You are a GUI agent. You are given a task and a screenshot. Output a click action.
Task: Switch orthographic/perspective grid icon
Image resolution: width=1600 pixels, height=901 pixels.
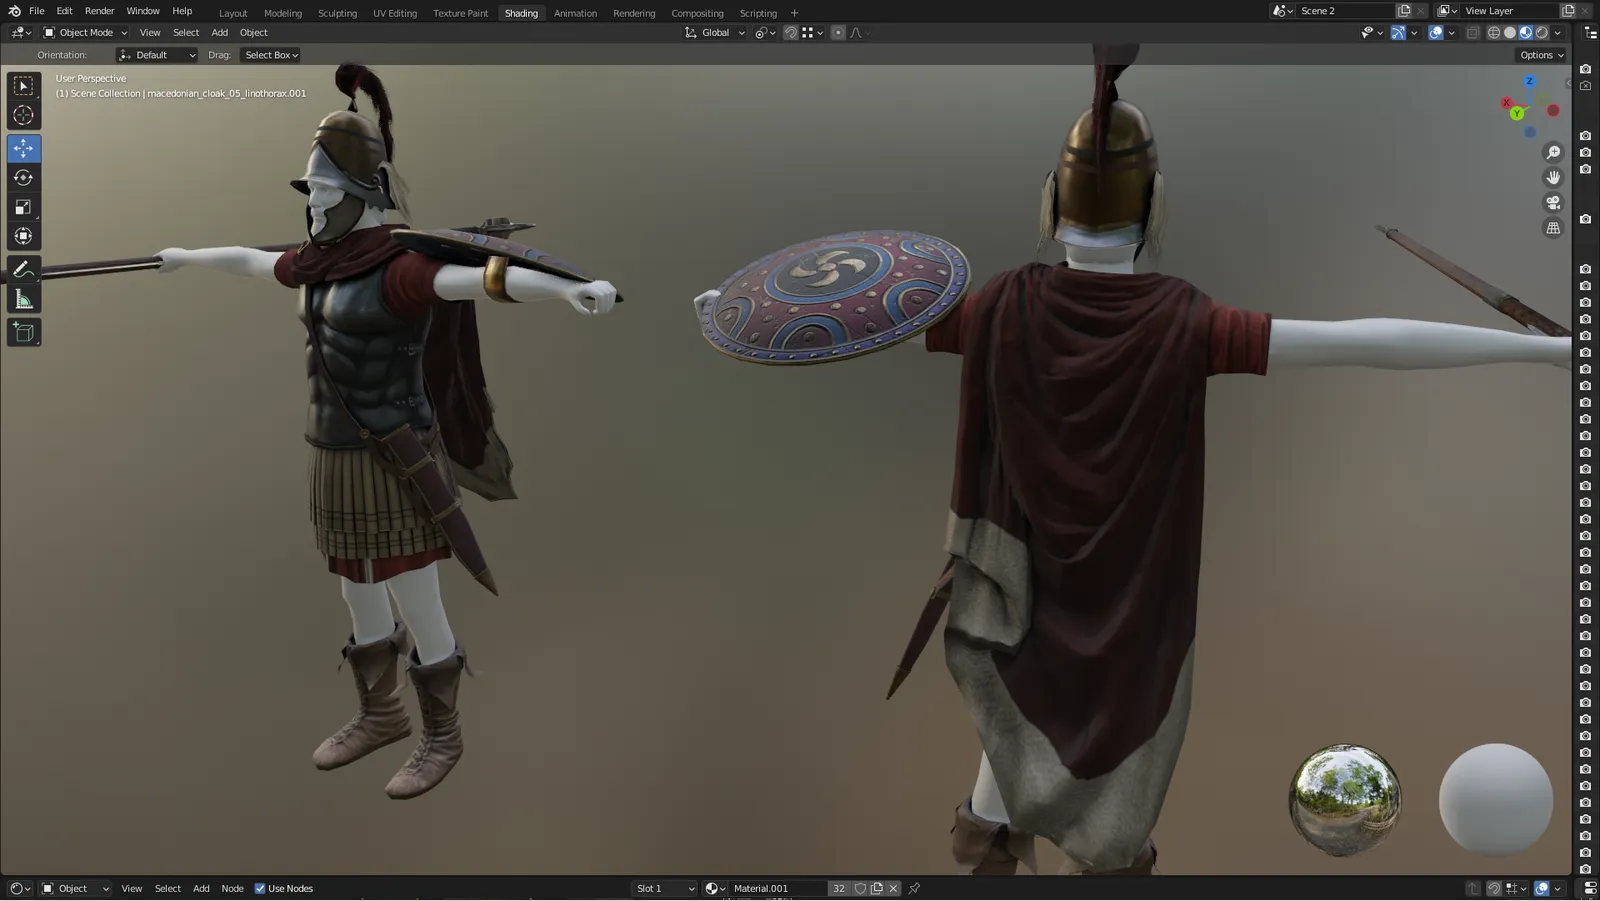tap(1553, 228)
